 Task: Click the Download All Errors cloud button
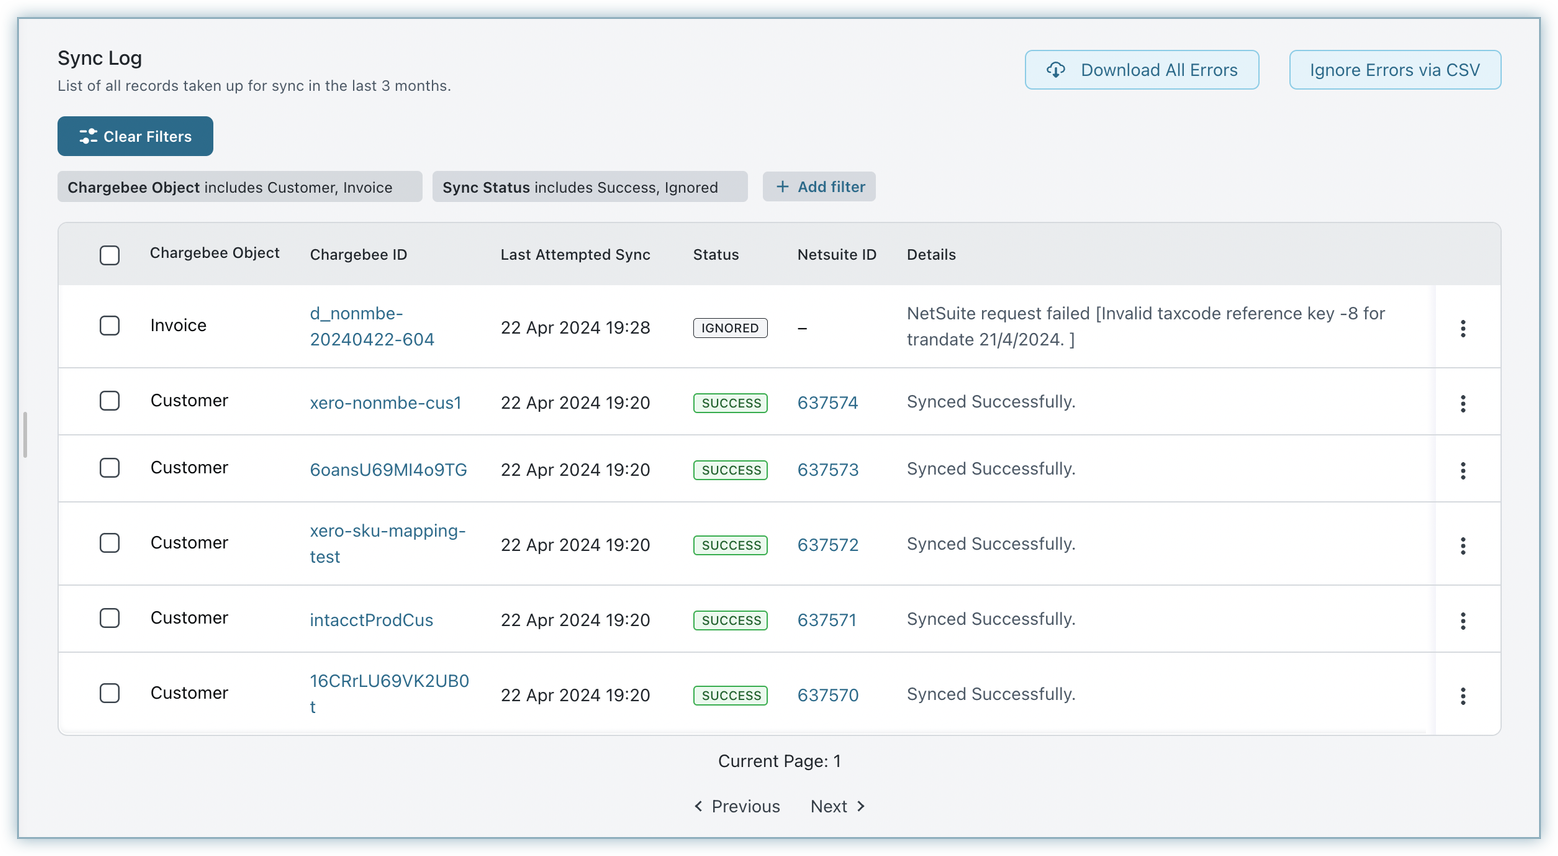pyautogui.click(x=1141, y=70)
